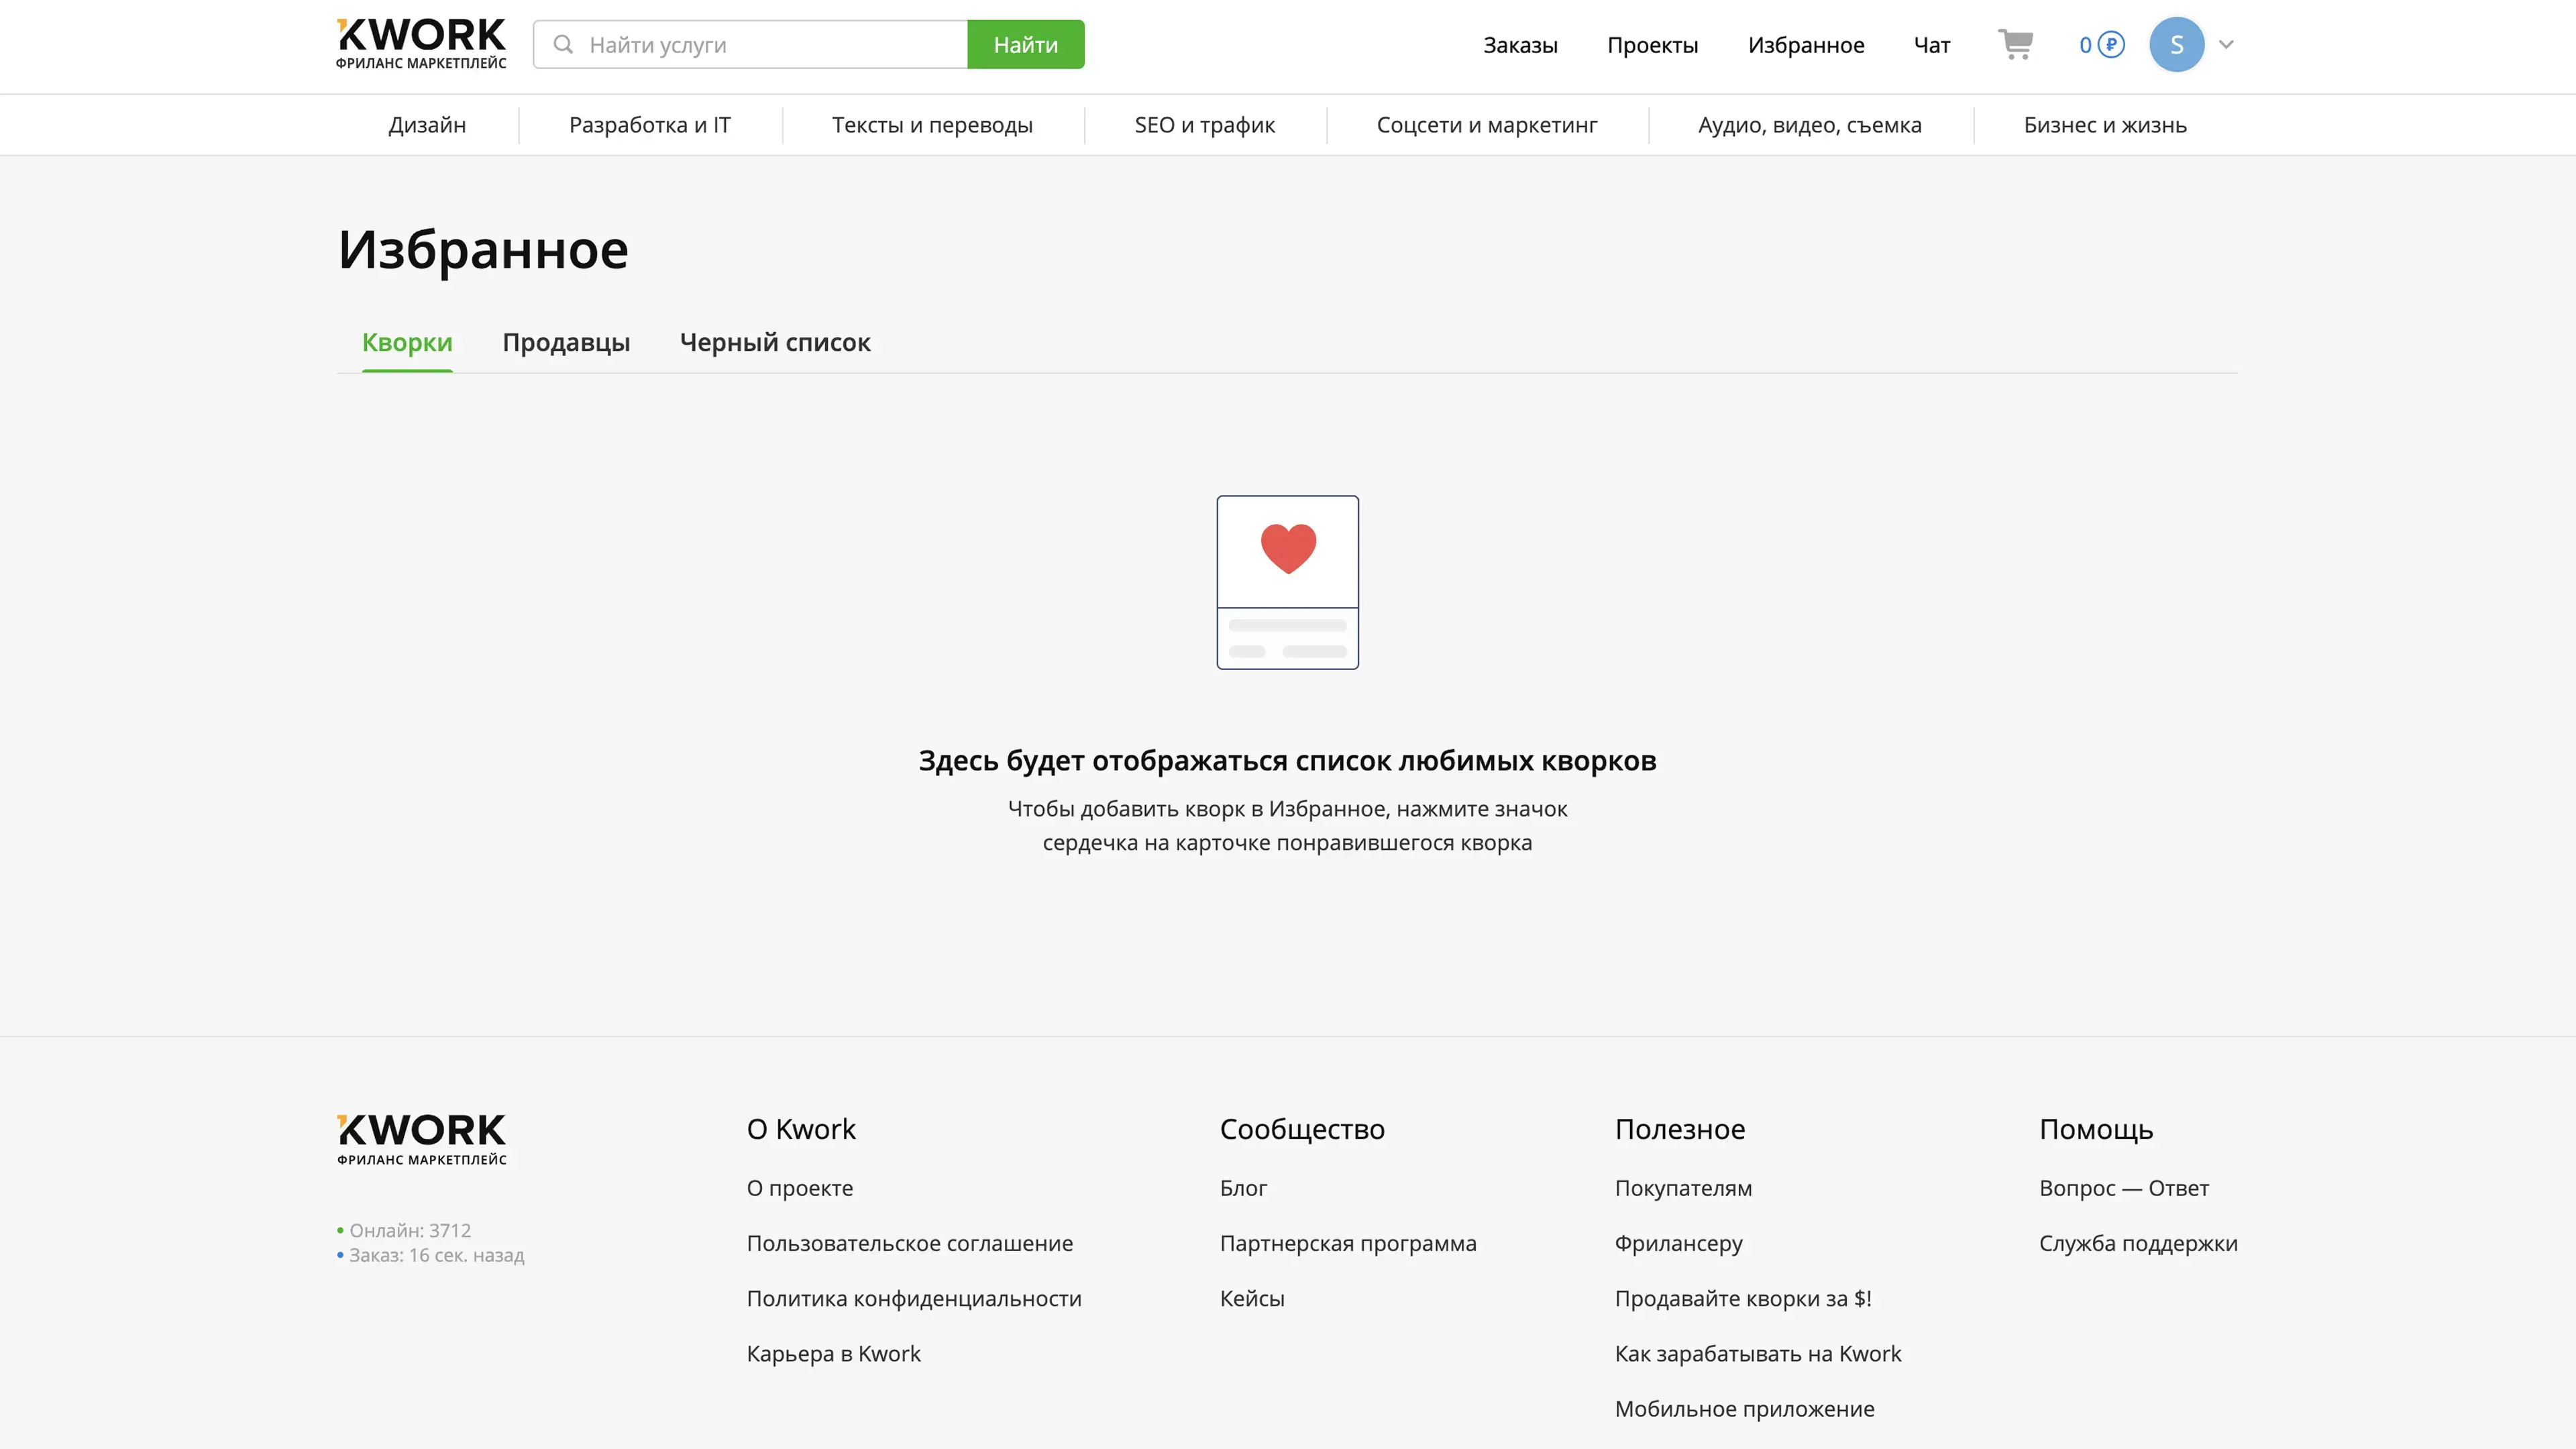Switch to the Черный список tab

coord(775,342)
